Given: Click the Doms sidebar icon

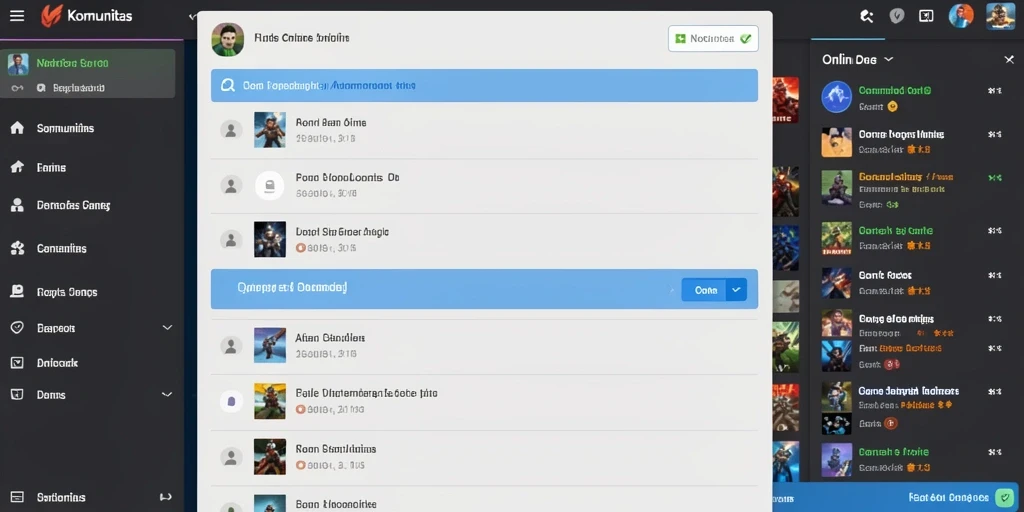Looking at the screenshot, I should click(x=18, y=394).
